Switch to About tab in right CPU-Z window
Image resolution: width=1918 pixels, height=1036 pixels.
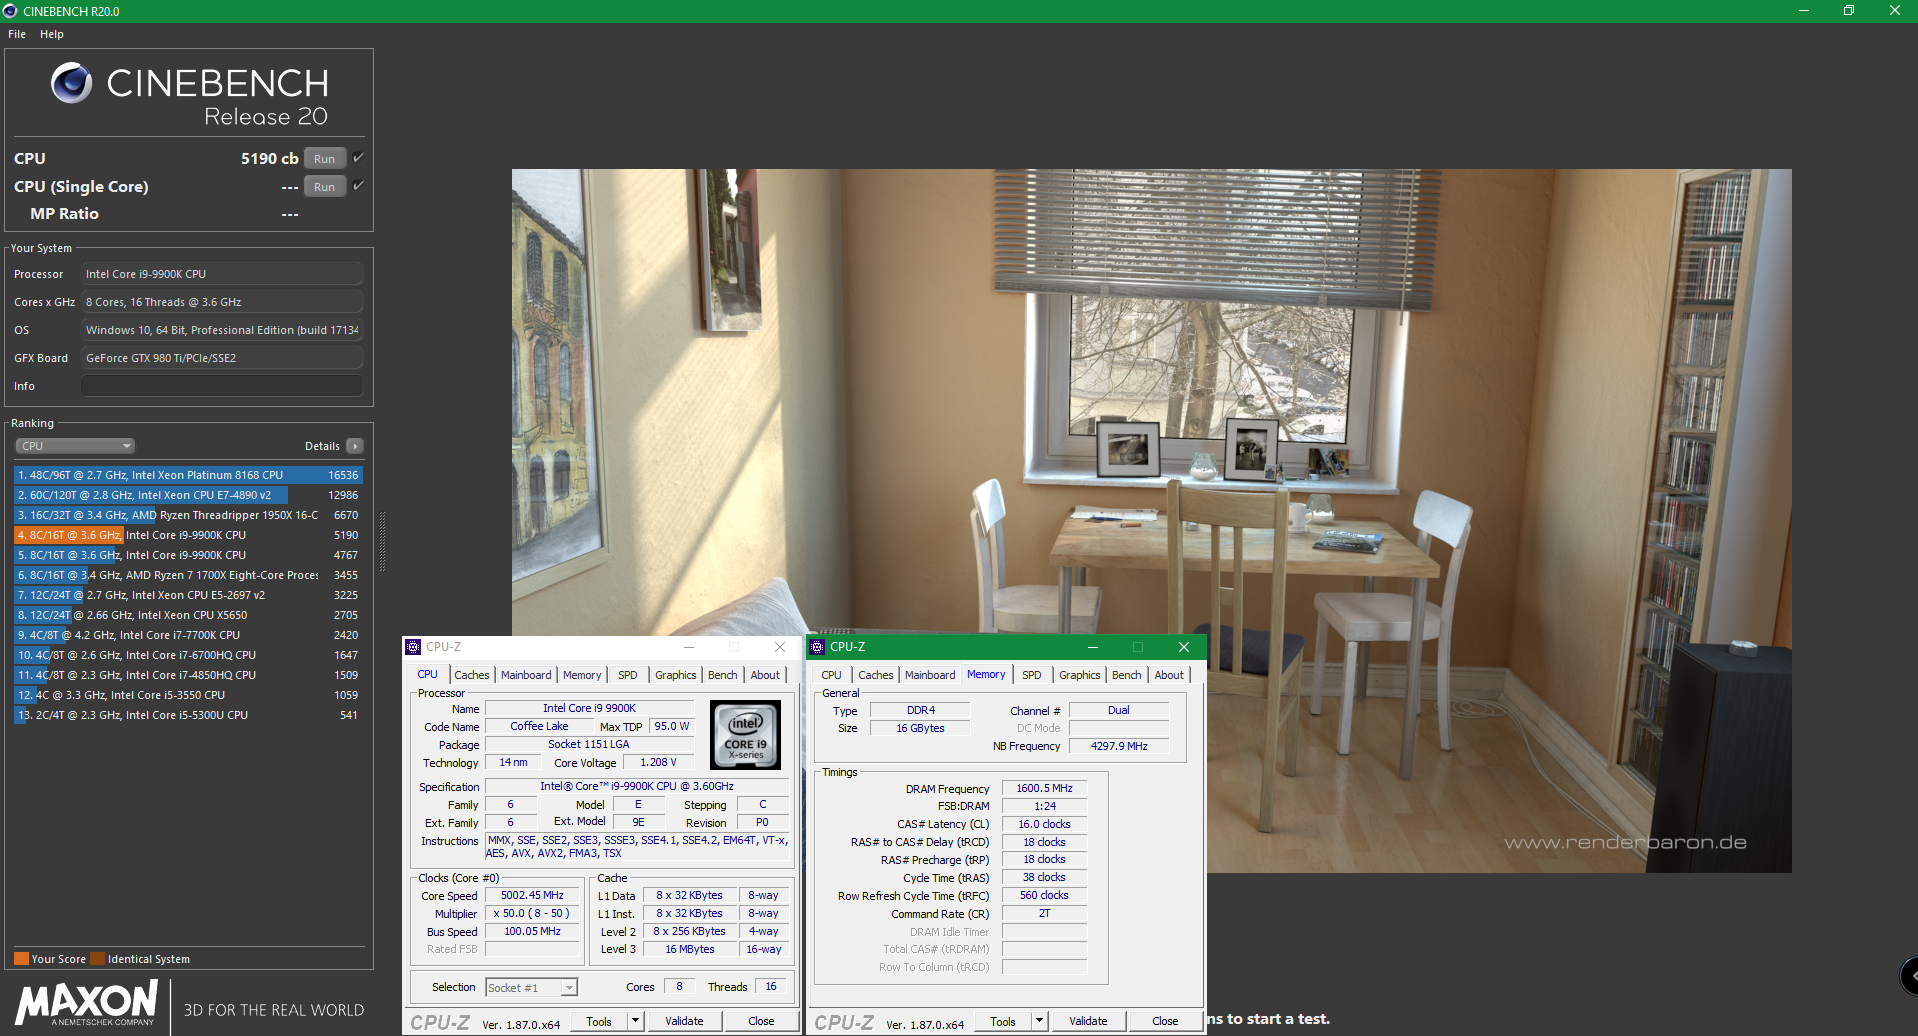tap(1170, 675)
